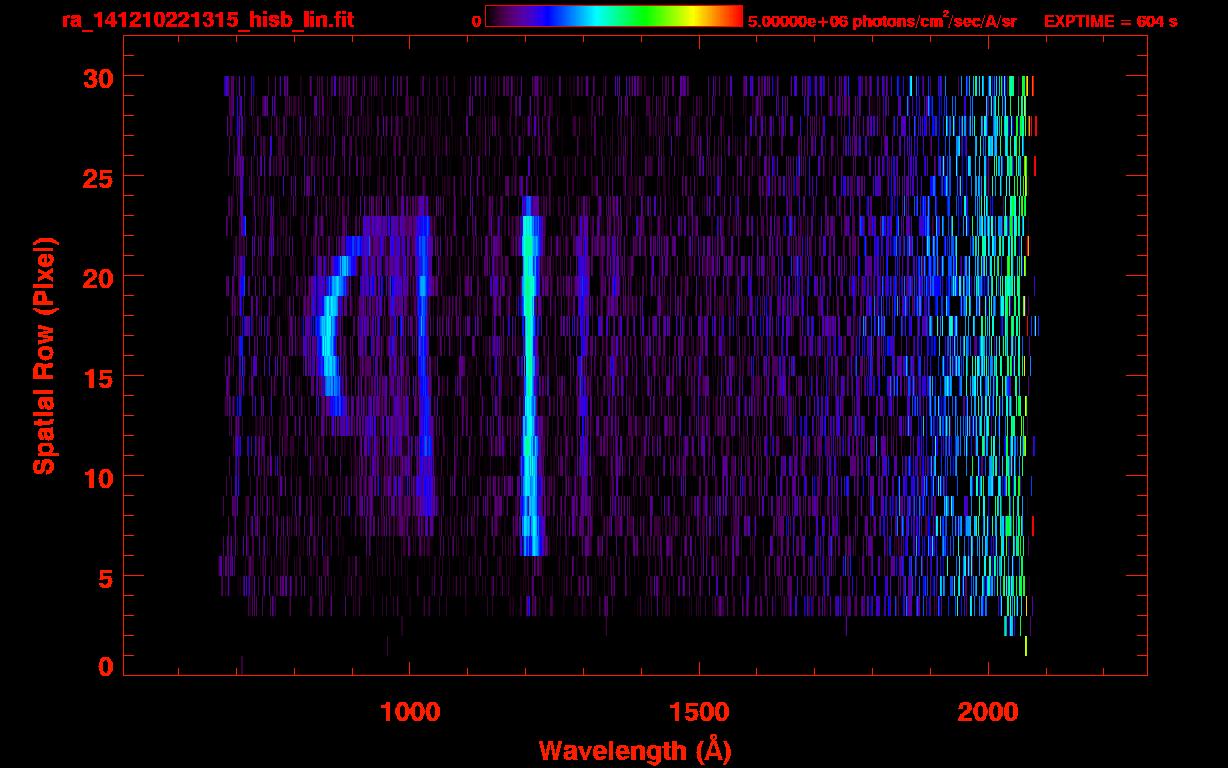
Task: Click the x-axis tick label 1500
Action: click(x=699, y=712)
